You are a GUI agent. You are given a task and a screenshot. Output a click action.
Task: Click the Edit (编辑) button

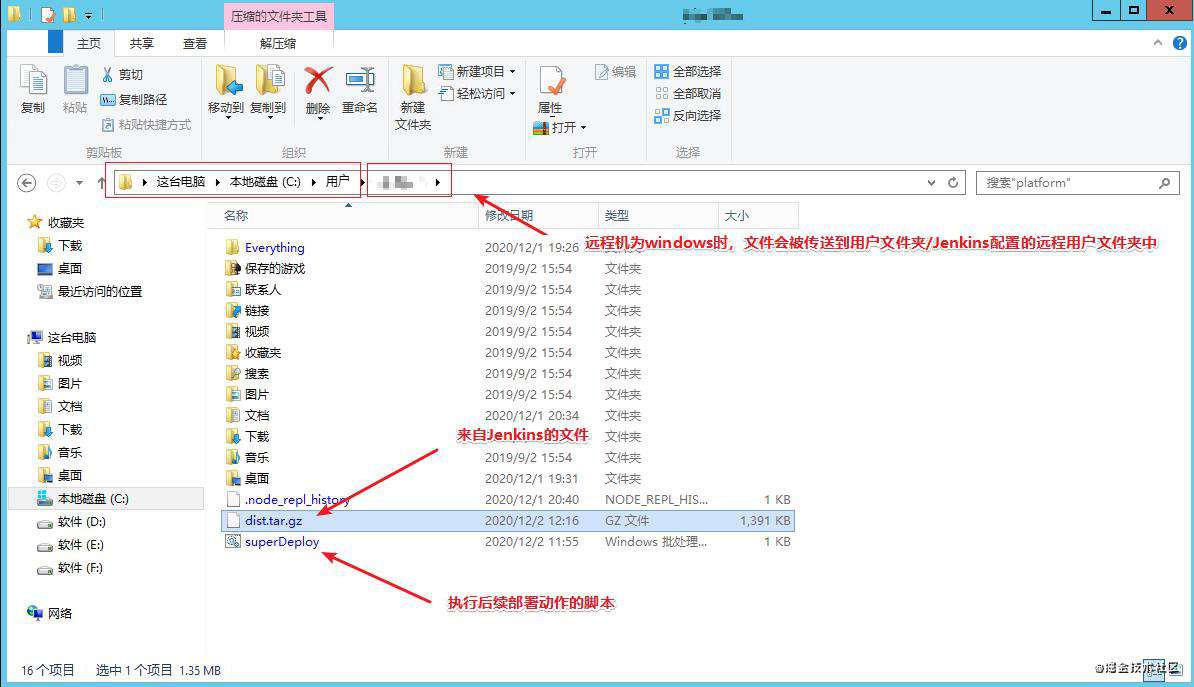point(615,72)
